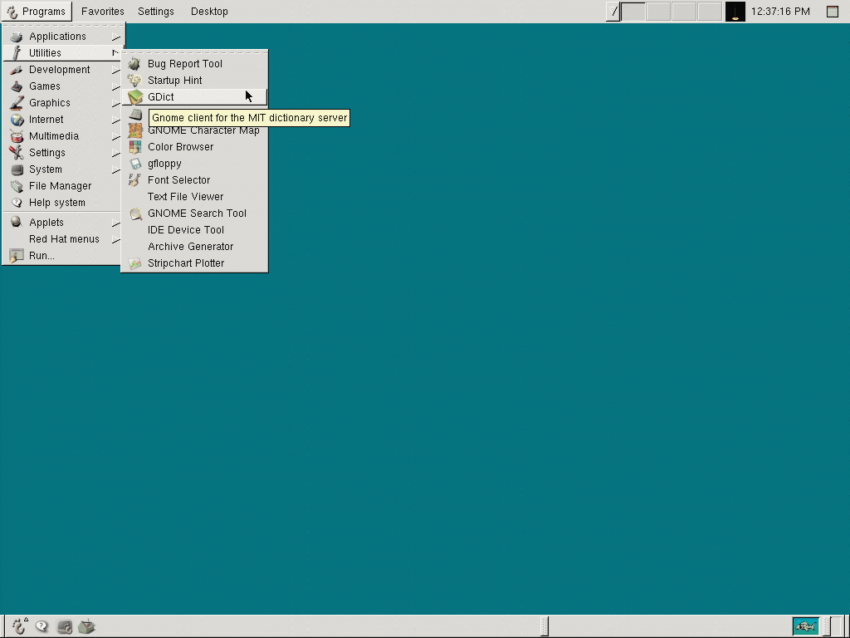Click the GNOME Search Tool magnifier icon
Screen dimensions: 850x638
(x=136, y=214)
